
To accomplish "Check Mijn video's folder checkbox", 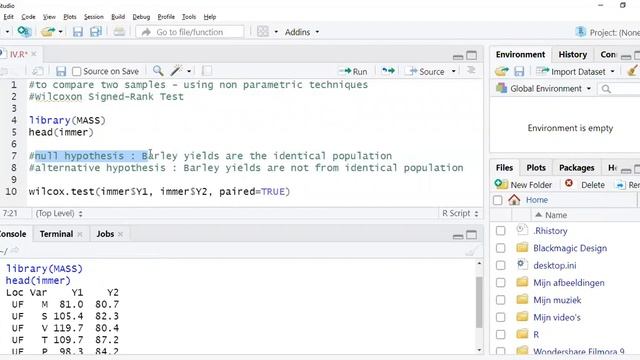I will tap(500, 317).
